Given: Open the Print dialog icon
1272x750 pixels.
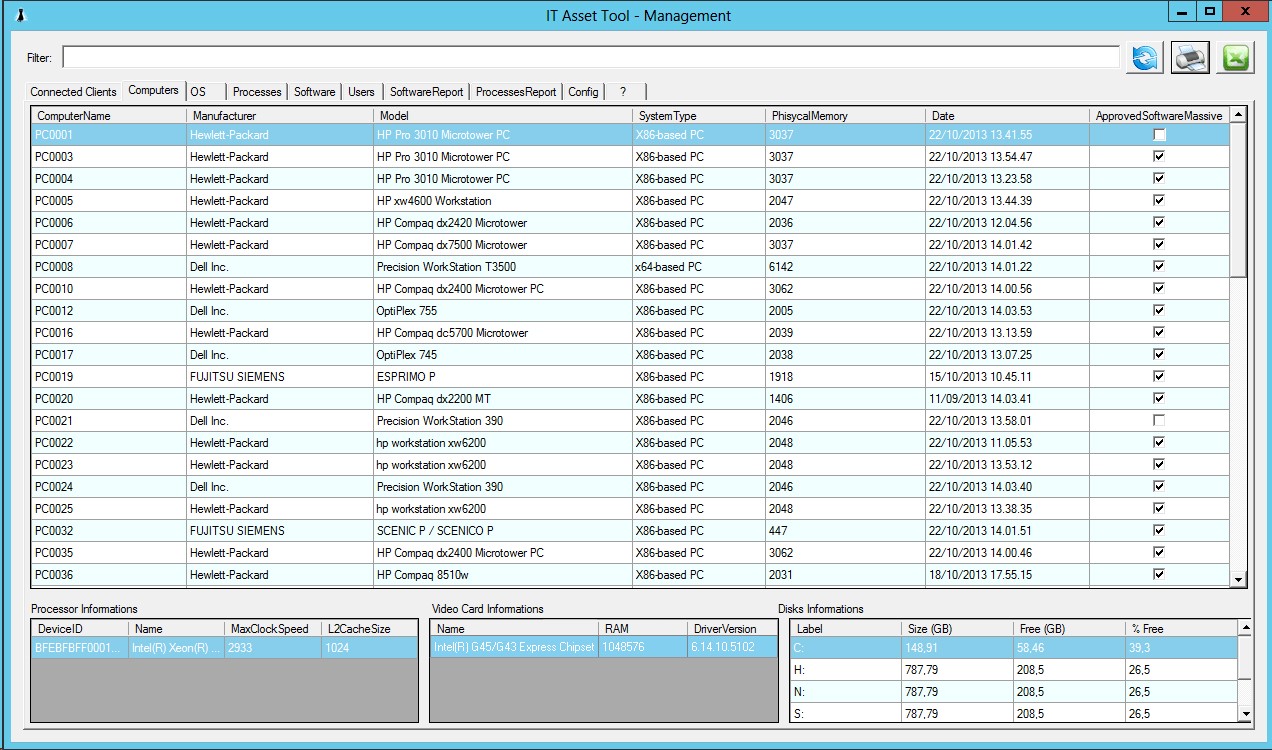Looking at the screenshot, I should [1189, 57].
